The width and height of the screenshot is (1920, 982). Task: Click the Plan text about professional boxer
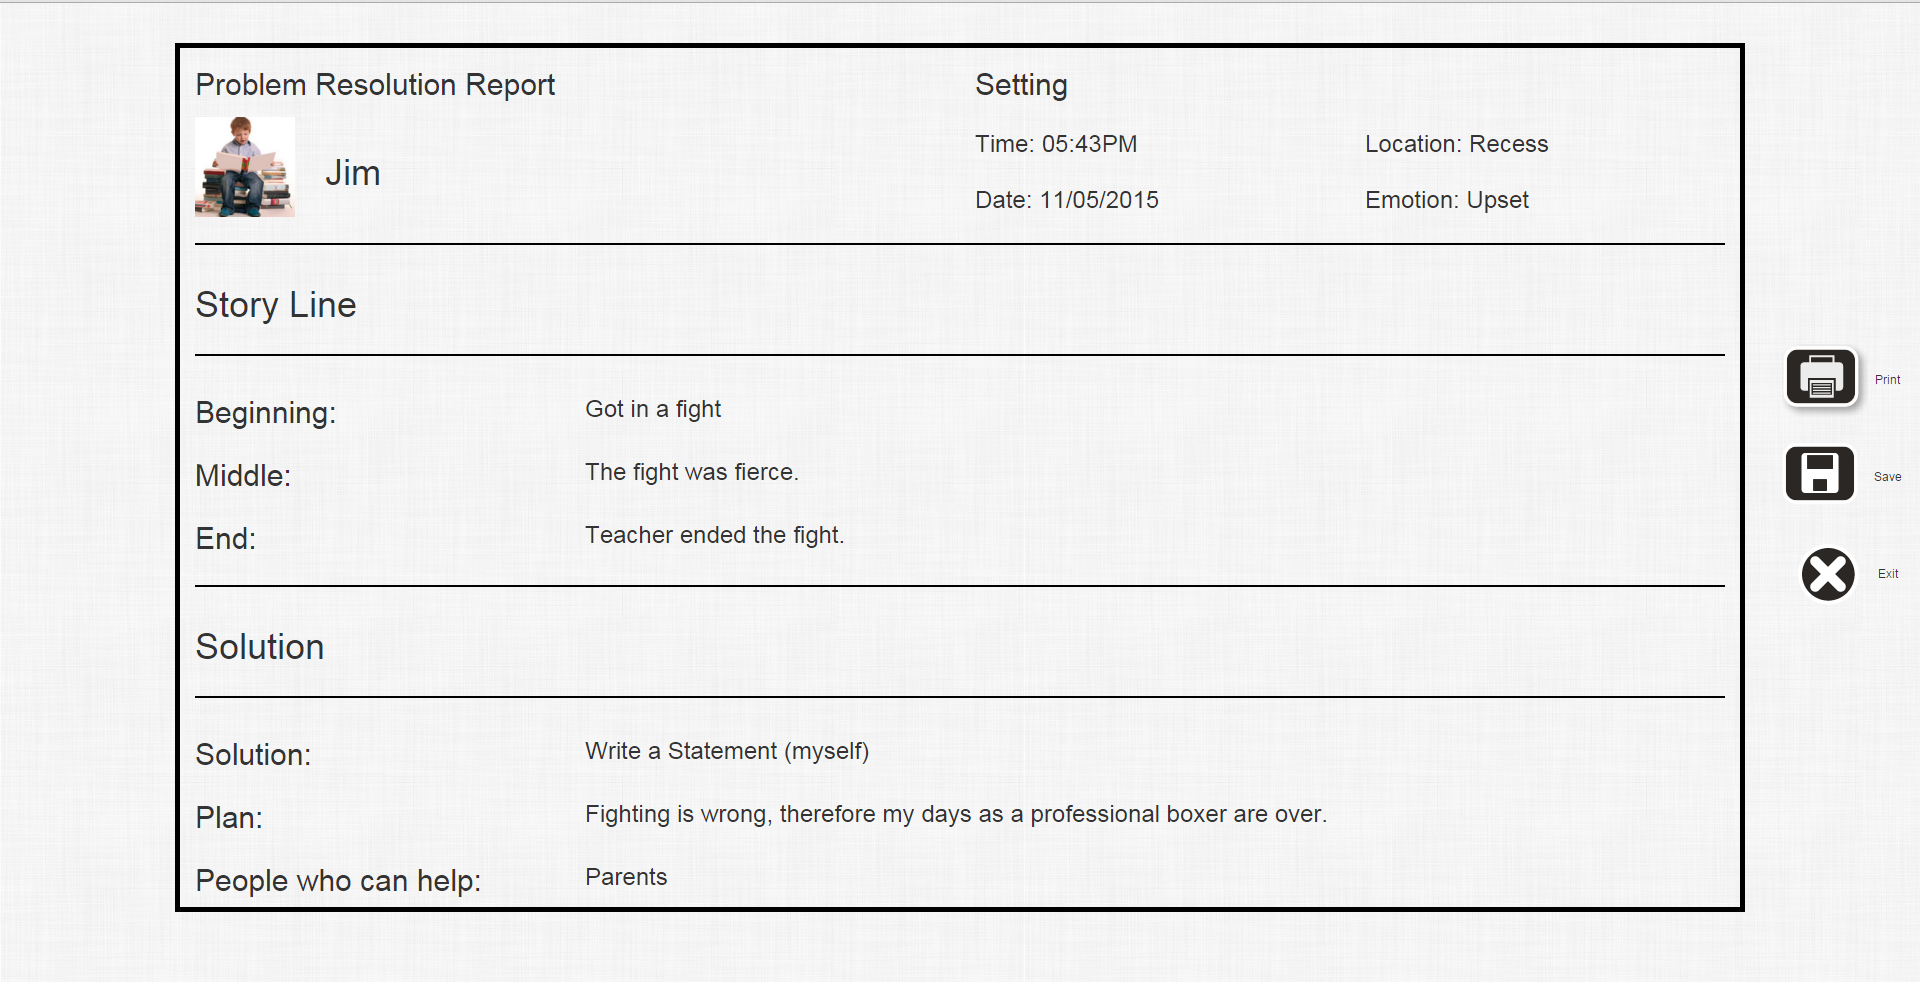[x=955, y=814]
